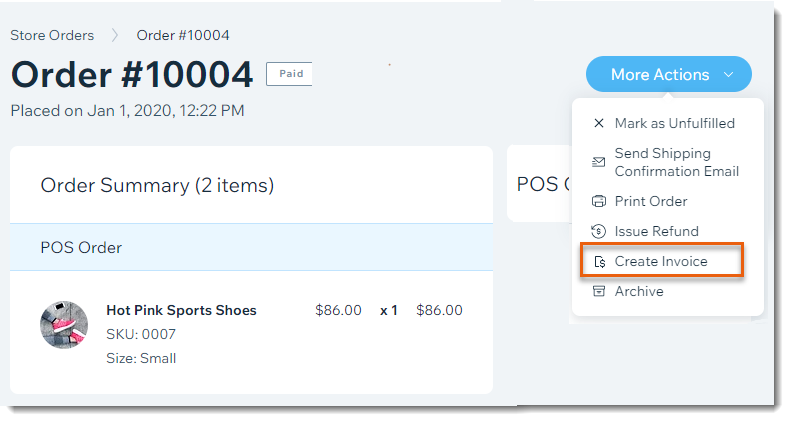Click the X icon beside Mark as Unfulfilled

point(598,123)
